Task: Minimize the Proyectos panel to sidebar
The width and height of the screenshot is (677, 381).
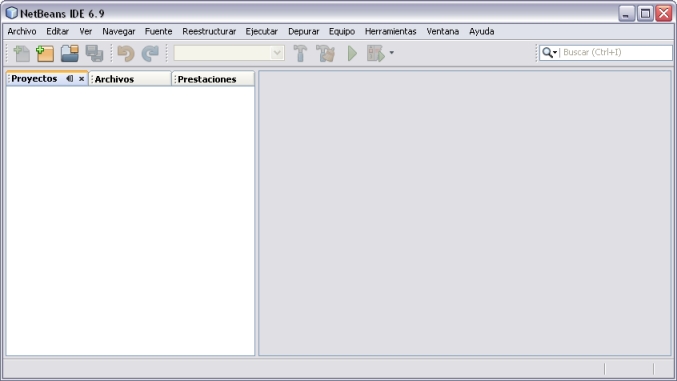Action: click(x=70, y=79)
